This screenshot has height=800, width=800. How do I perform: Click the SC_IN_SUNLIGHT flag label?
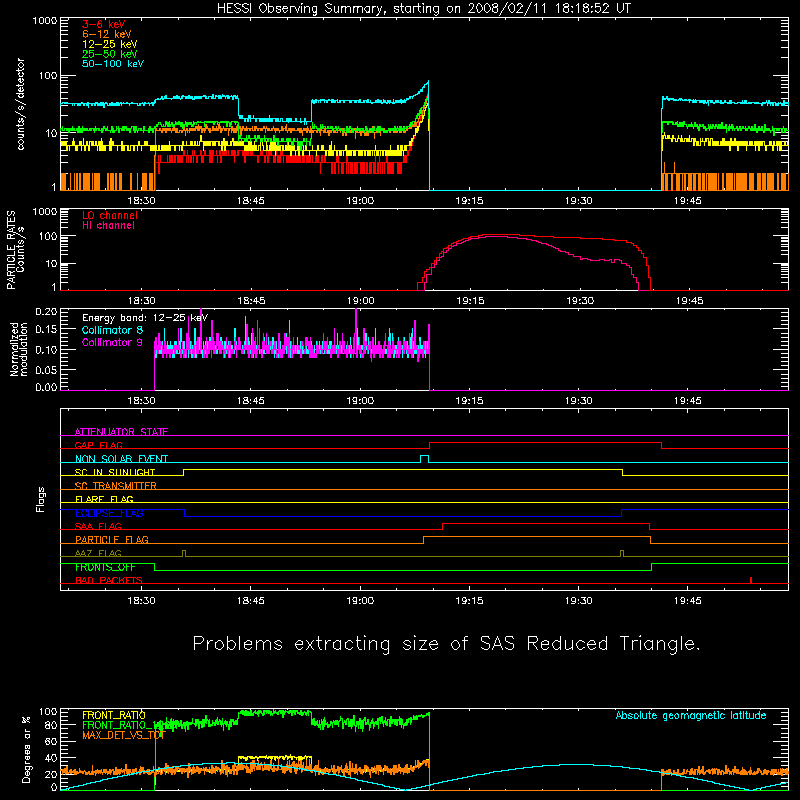point(114,472)
